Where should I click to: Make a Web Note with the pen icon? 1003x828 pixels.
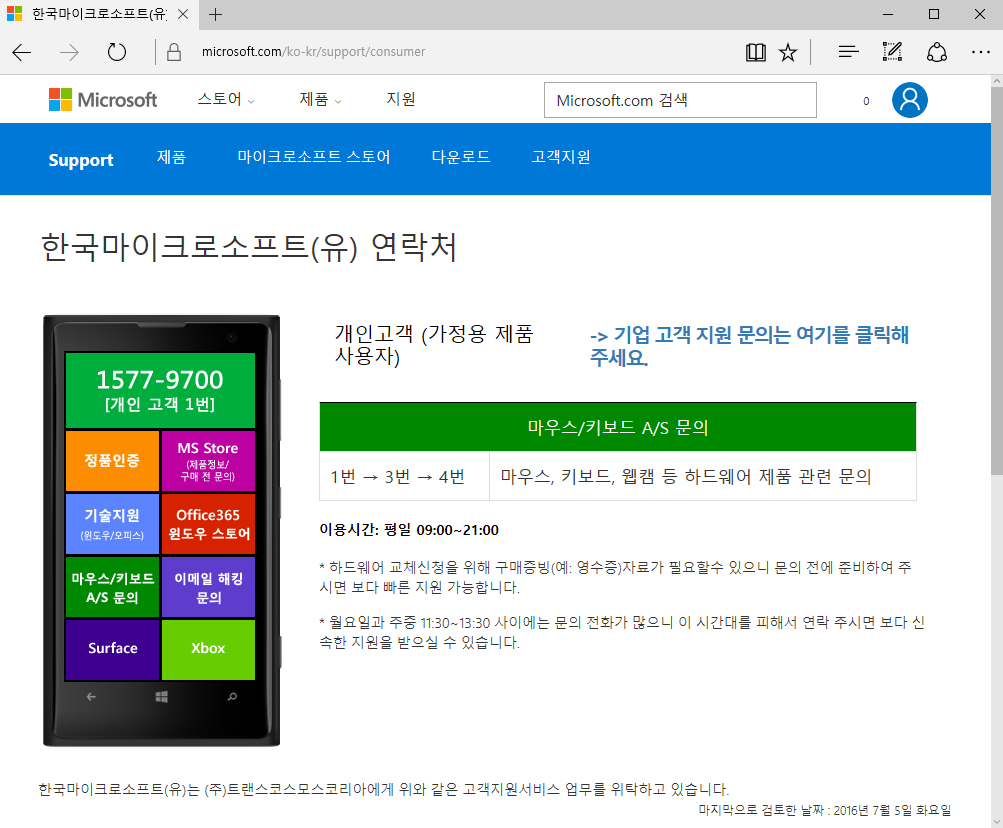point(892,52)
